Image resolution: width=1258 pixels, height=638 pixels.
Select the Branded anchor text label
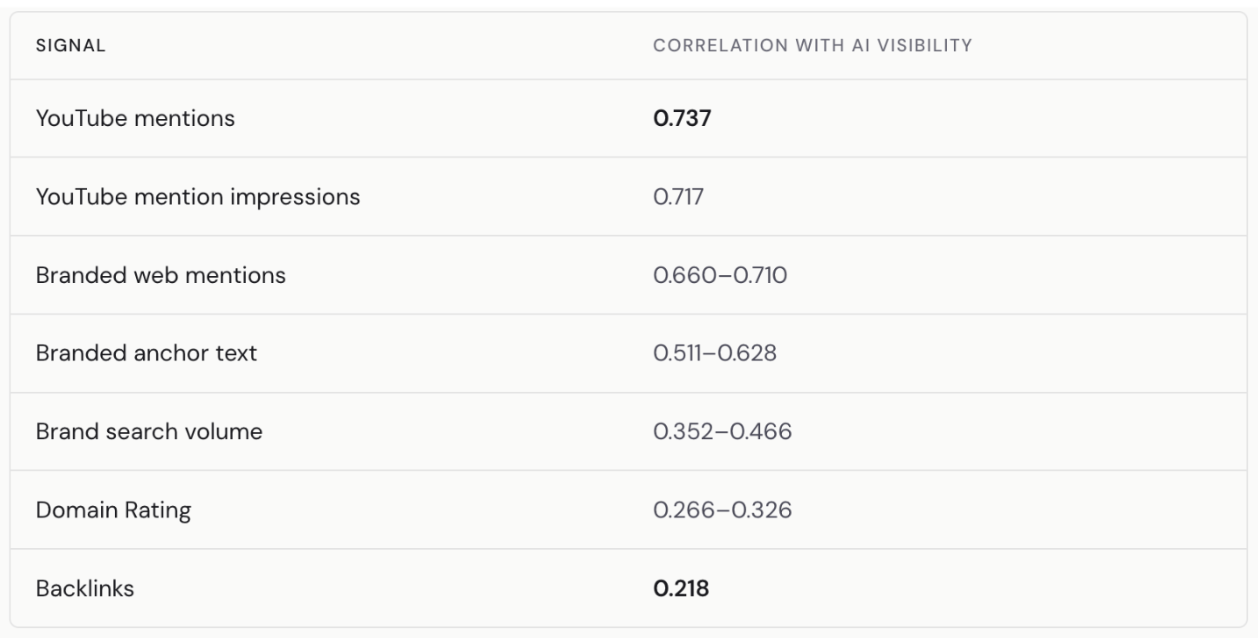pyautogui.click(x=147, y=353)
